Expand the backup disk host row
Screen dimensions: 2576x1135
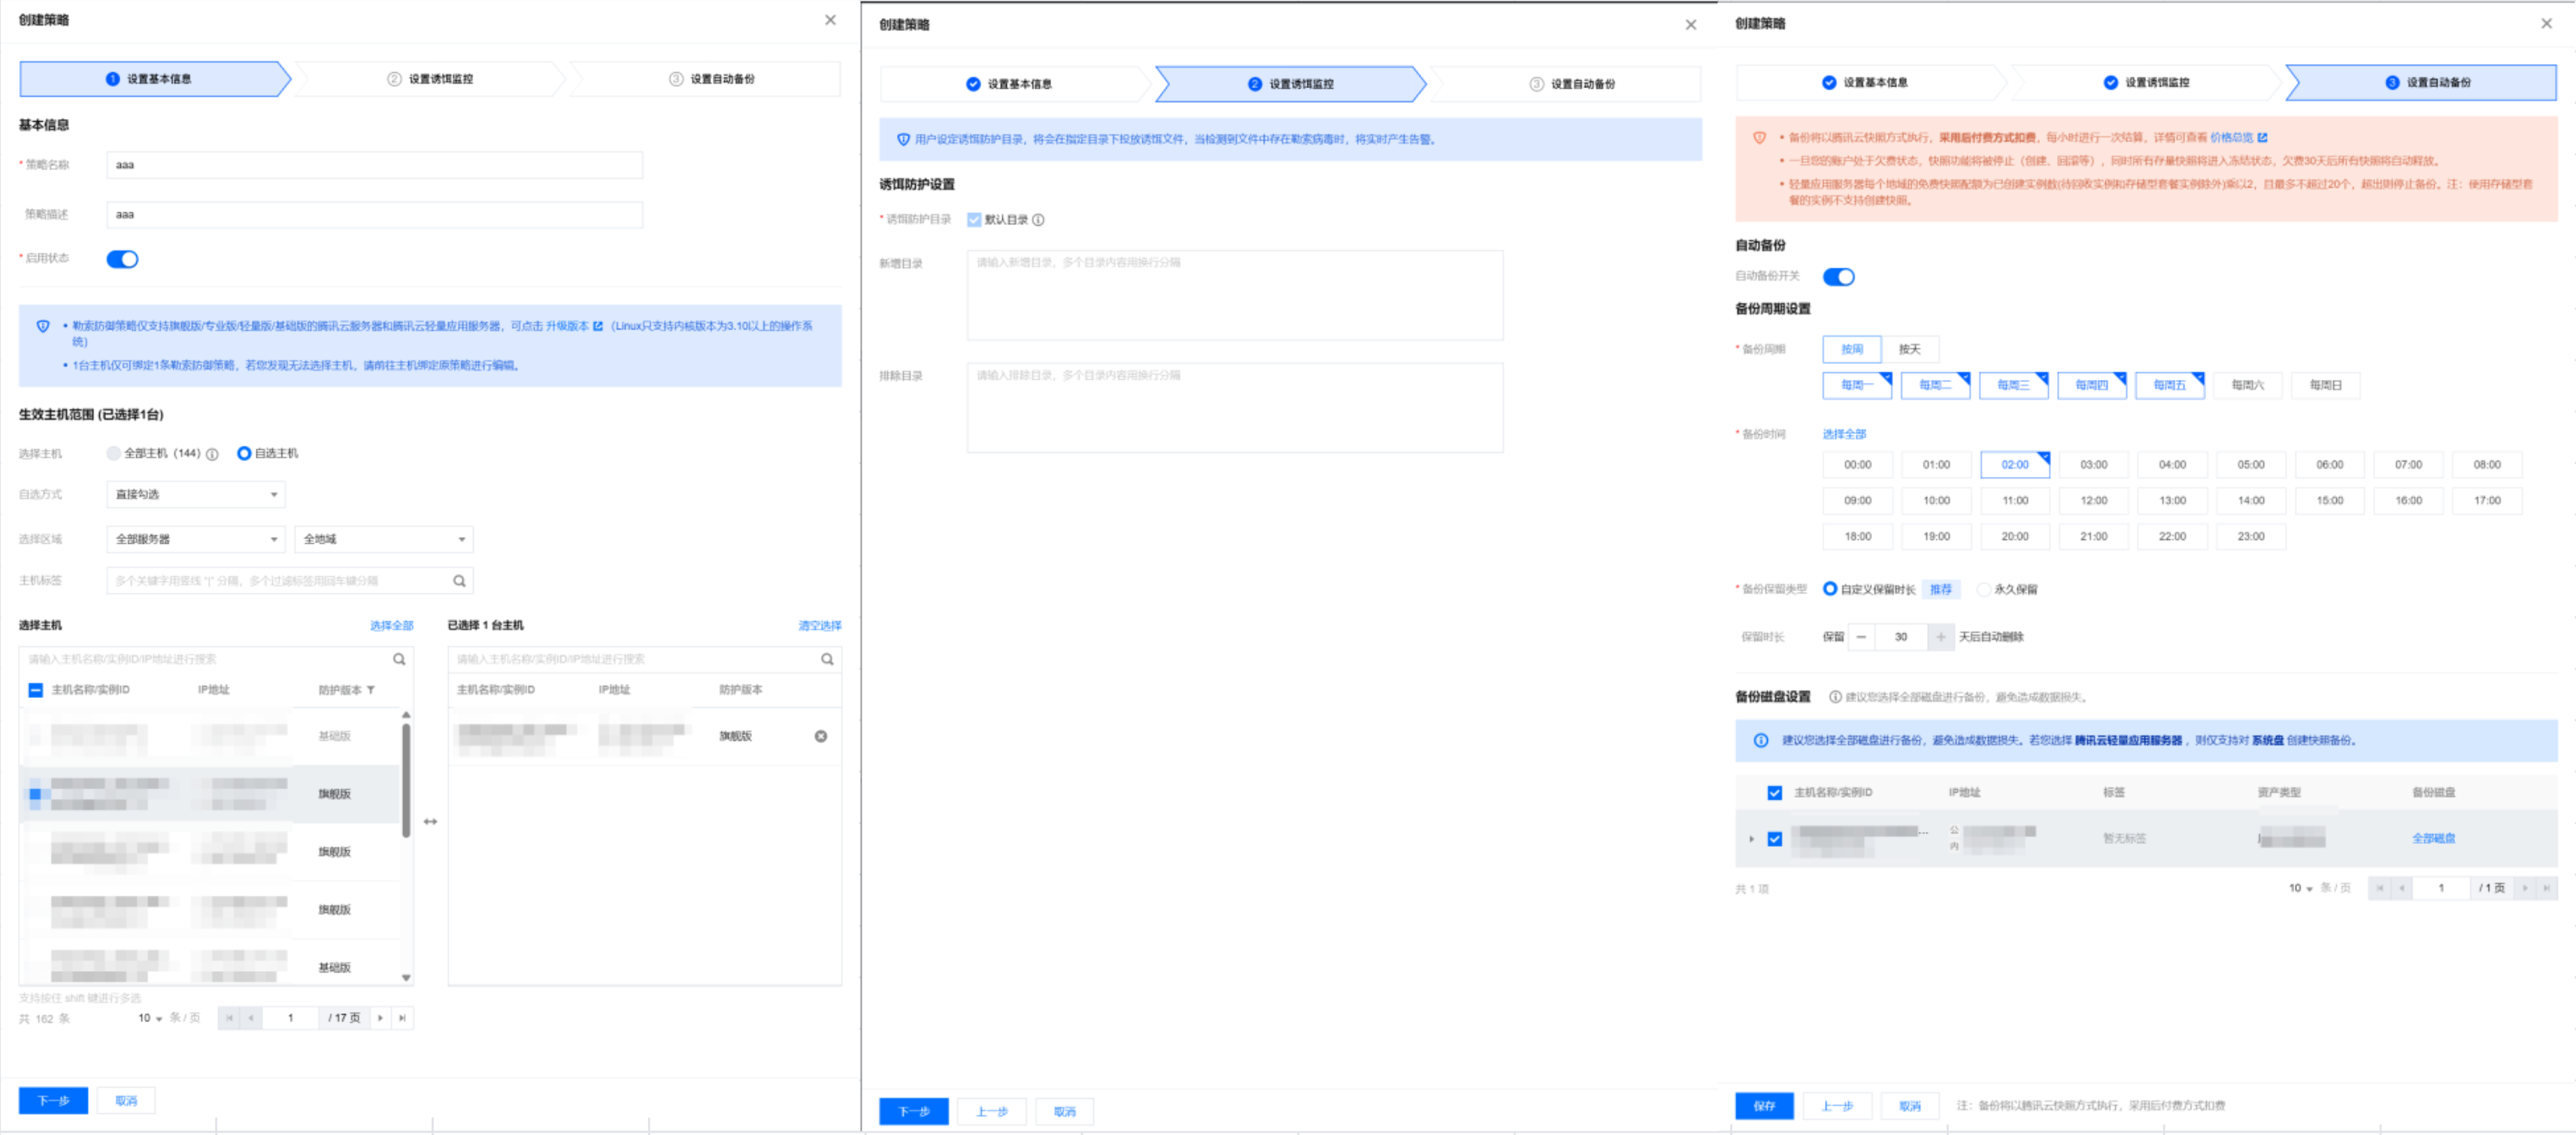click(x=1751, y=839)
